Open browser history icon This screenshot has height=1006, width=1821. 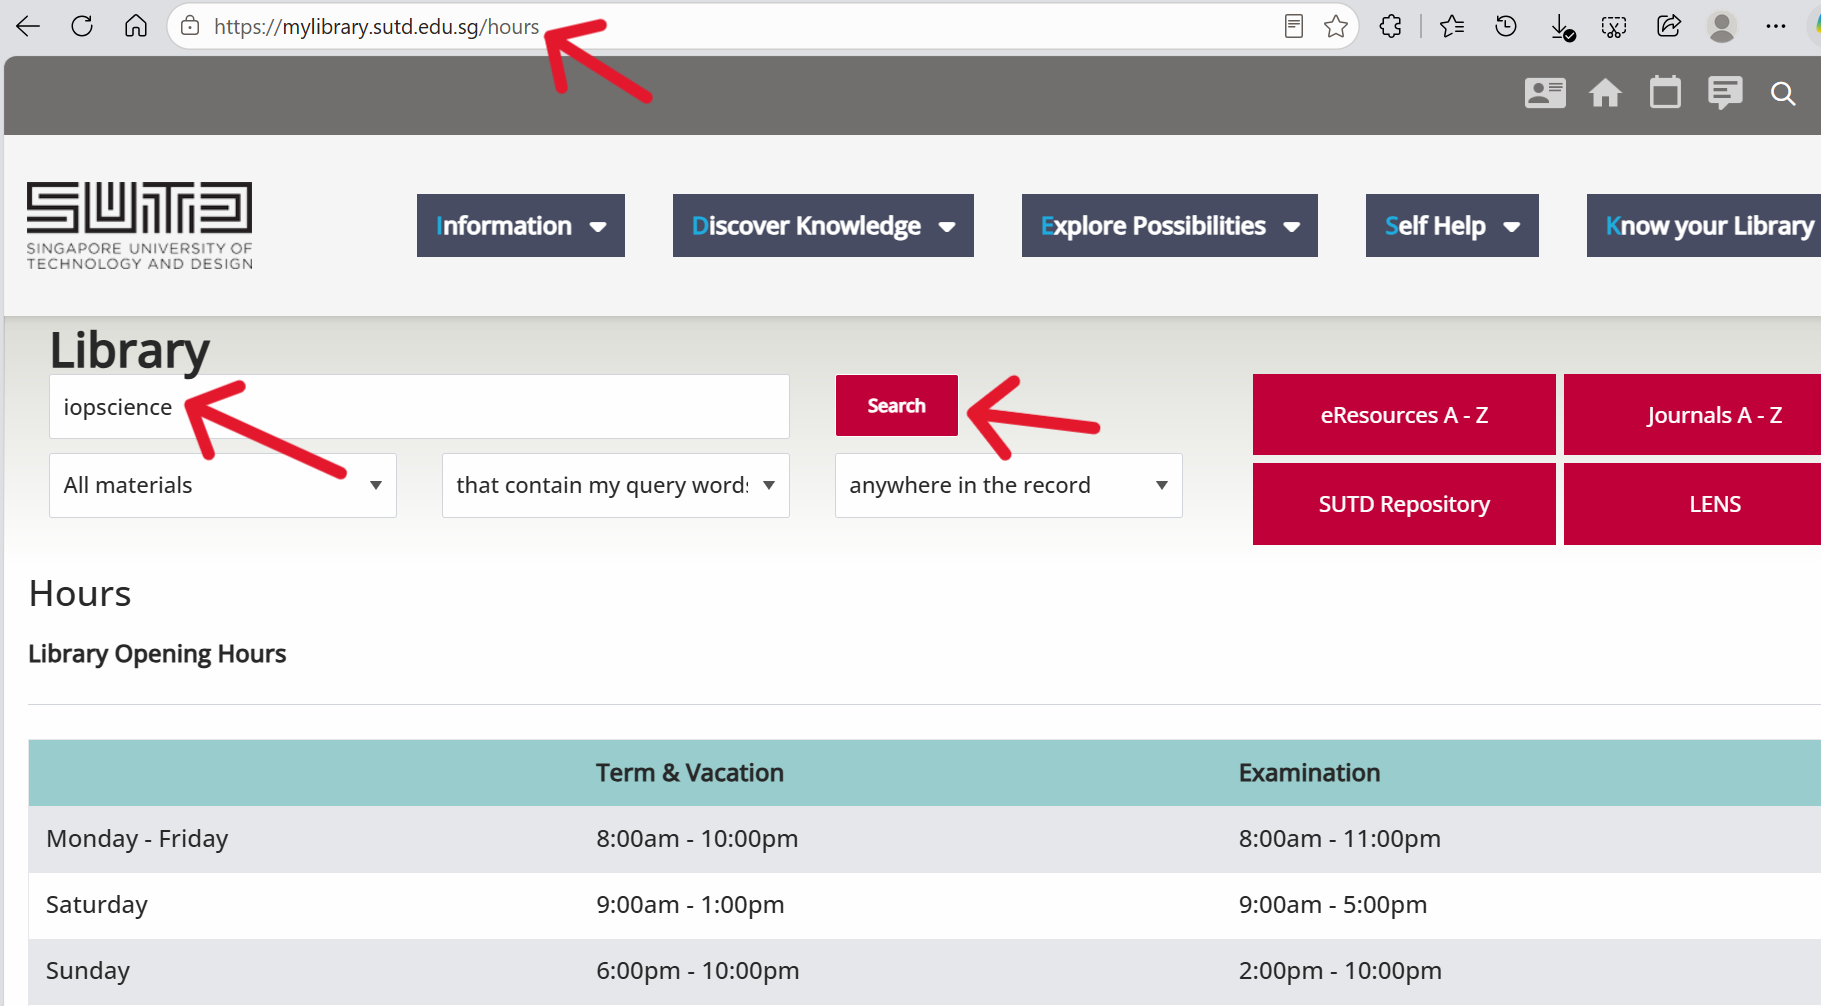pyautogui.click(x=1506, y=26)
